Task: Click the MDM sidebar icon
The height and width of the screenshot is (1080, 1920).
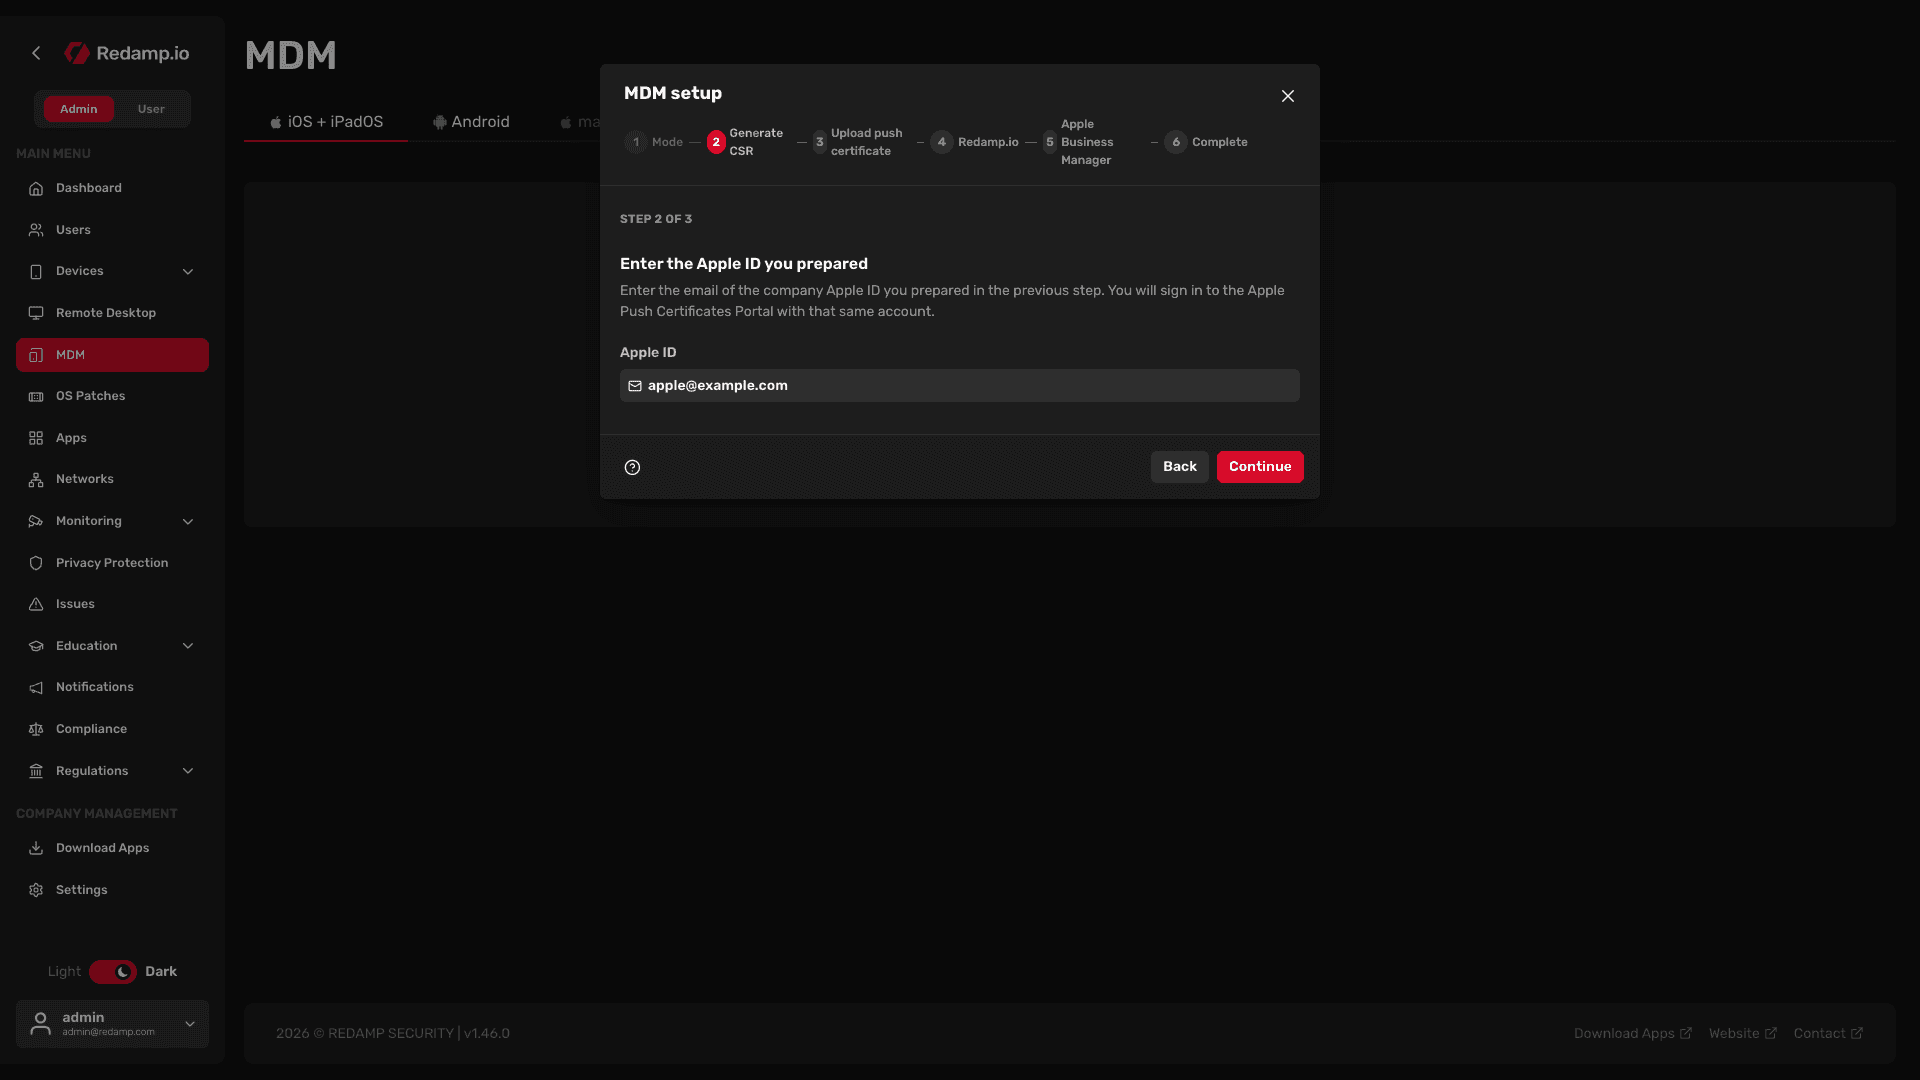Action: [x=36, y=355]
